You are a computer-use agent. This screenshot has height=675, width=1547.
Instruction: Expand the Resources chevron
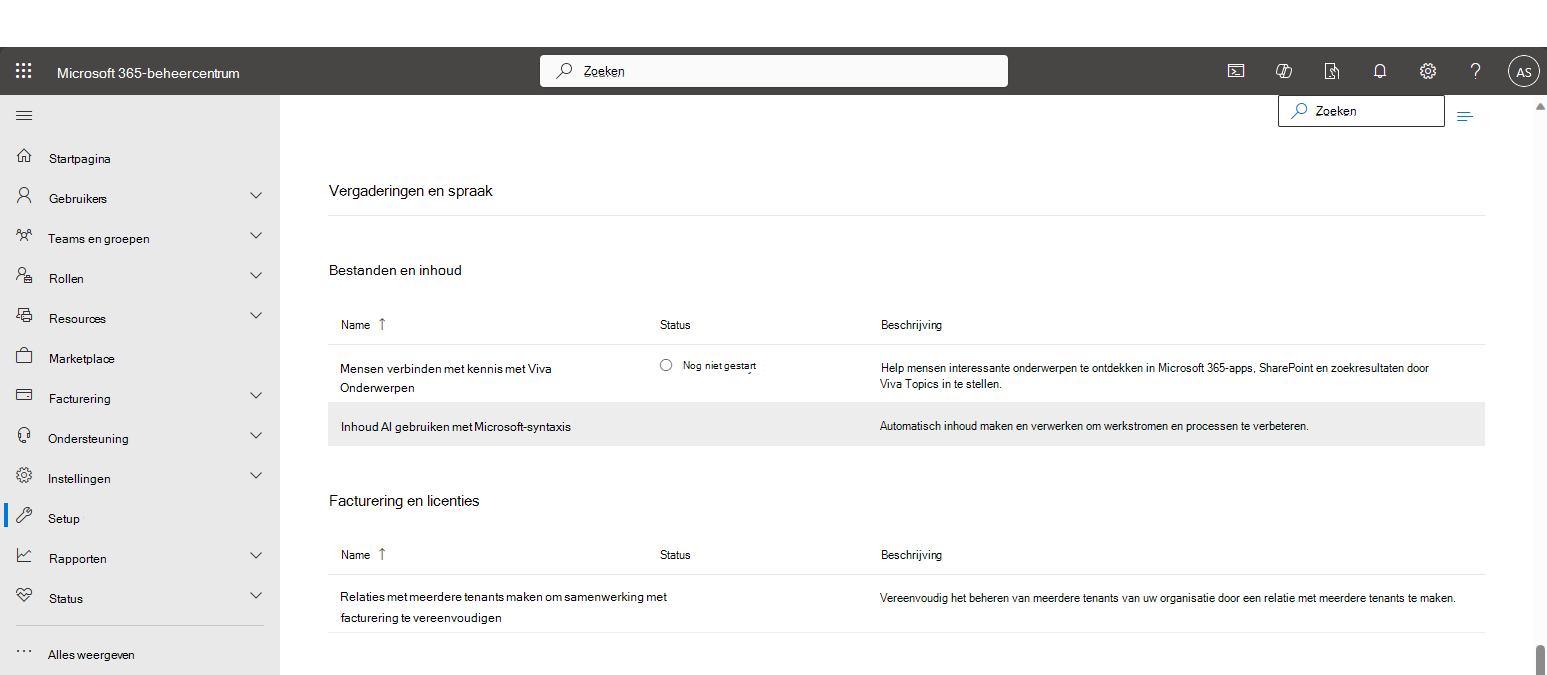256,316
